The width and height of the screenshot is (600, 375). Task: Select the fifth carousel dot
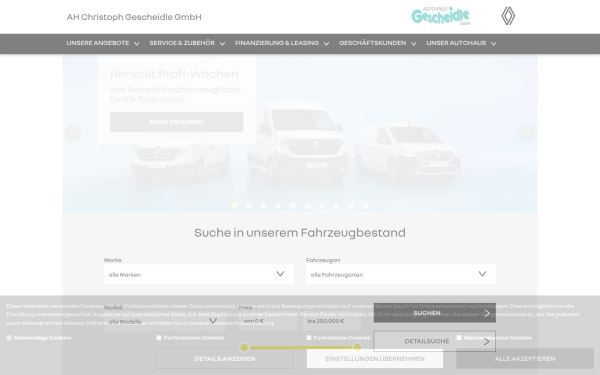click(x=293, y=205)
